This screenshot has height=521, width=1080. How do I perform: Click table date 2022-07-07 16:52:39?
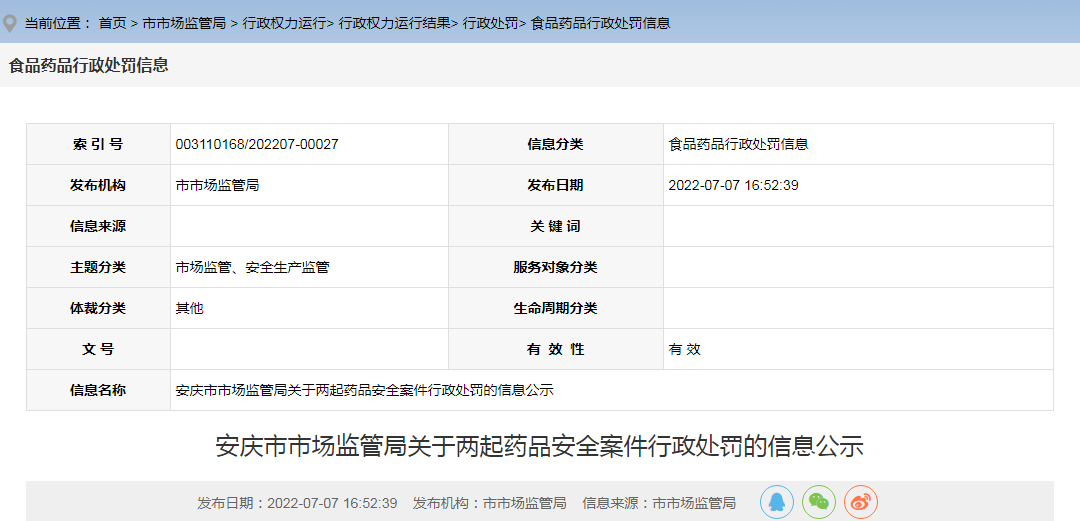click(x=734, y=185)
